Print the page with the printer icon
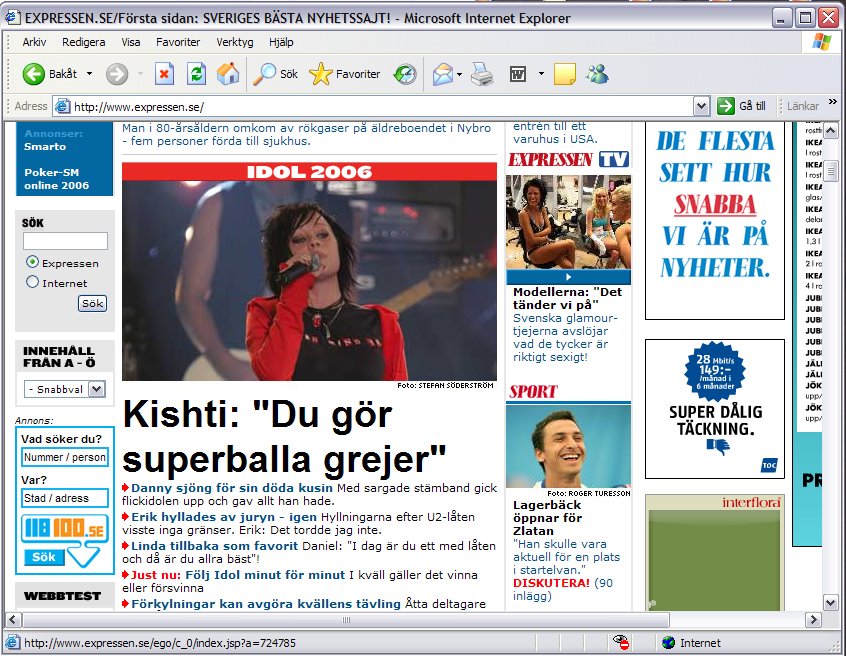The image size is (846, 656). coord(482,74)
